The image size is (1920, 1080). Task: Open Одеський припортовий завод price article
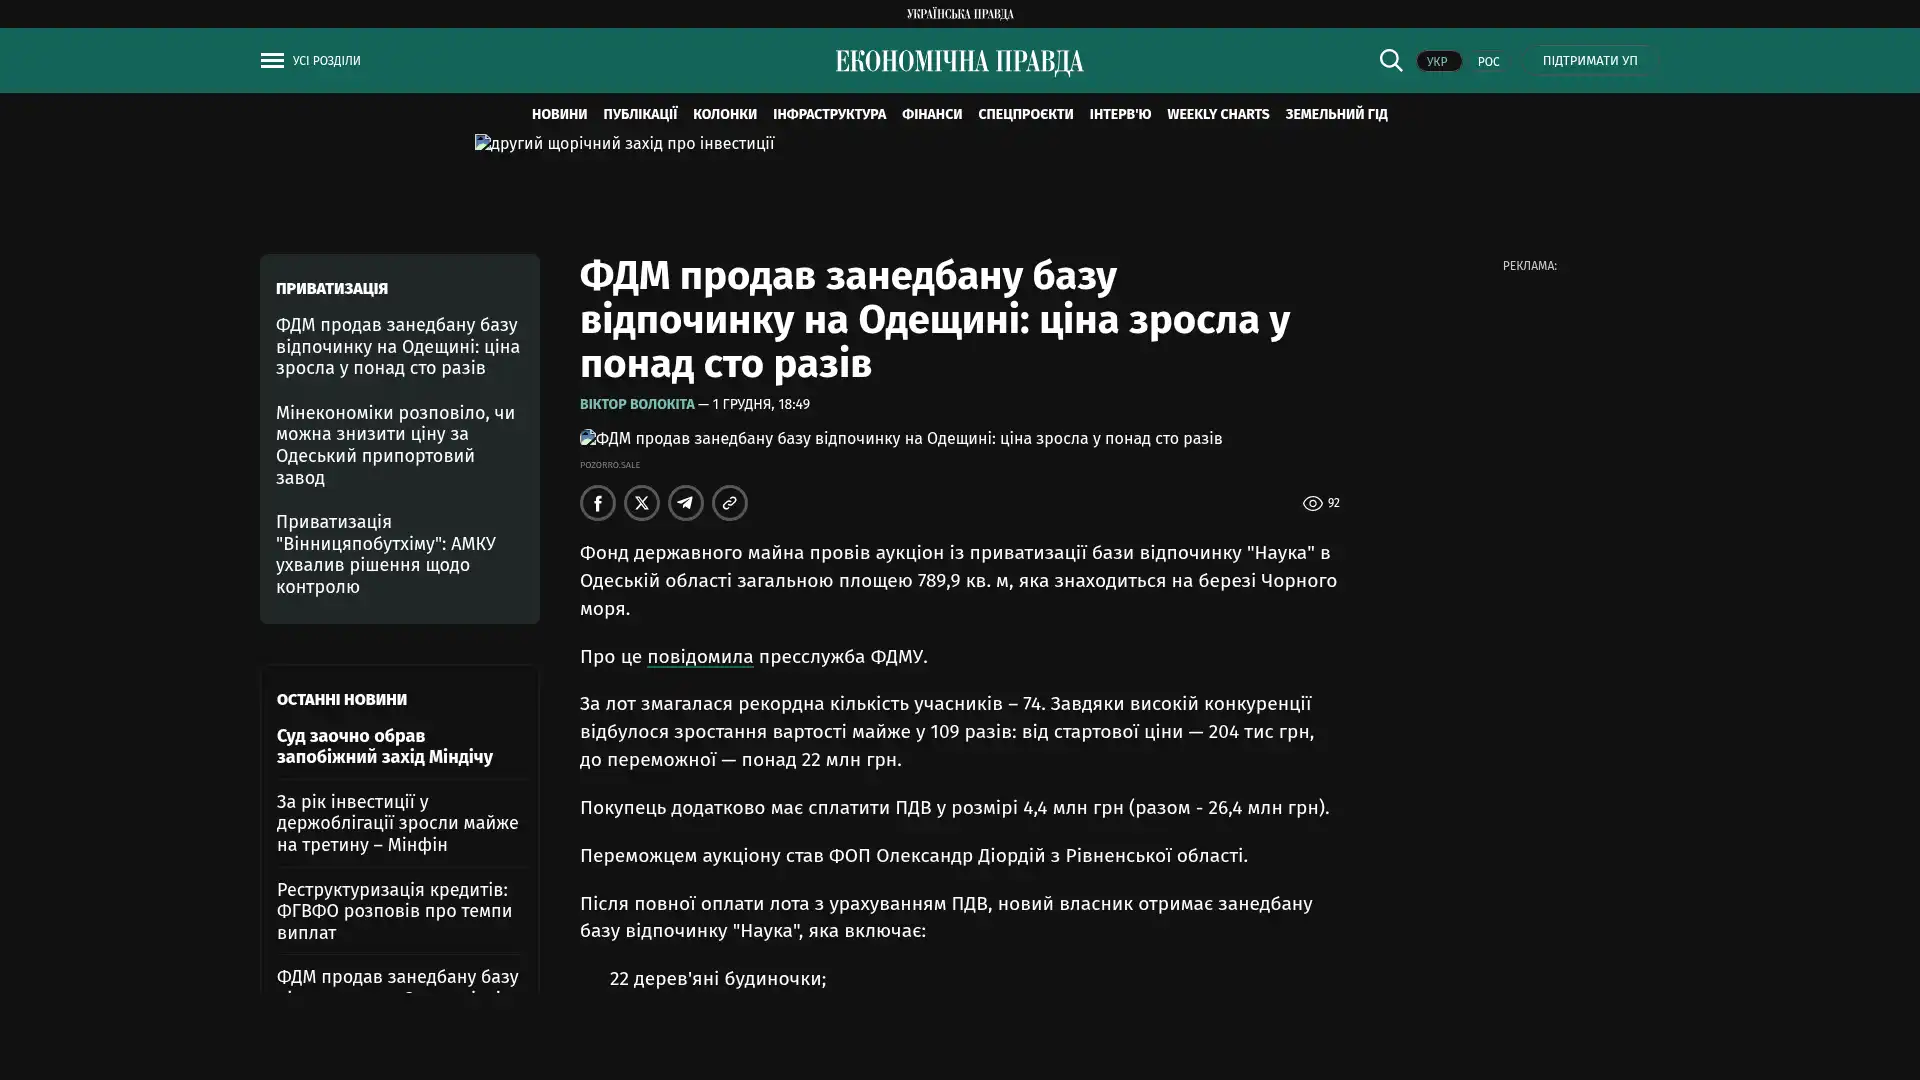(x=396, y=445)
